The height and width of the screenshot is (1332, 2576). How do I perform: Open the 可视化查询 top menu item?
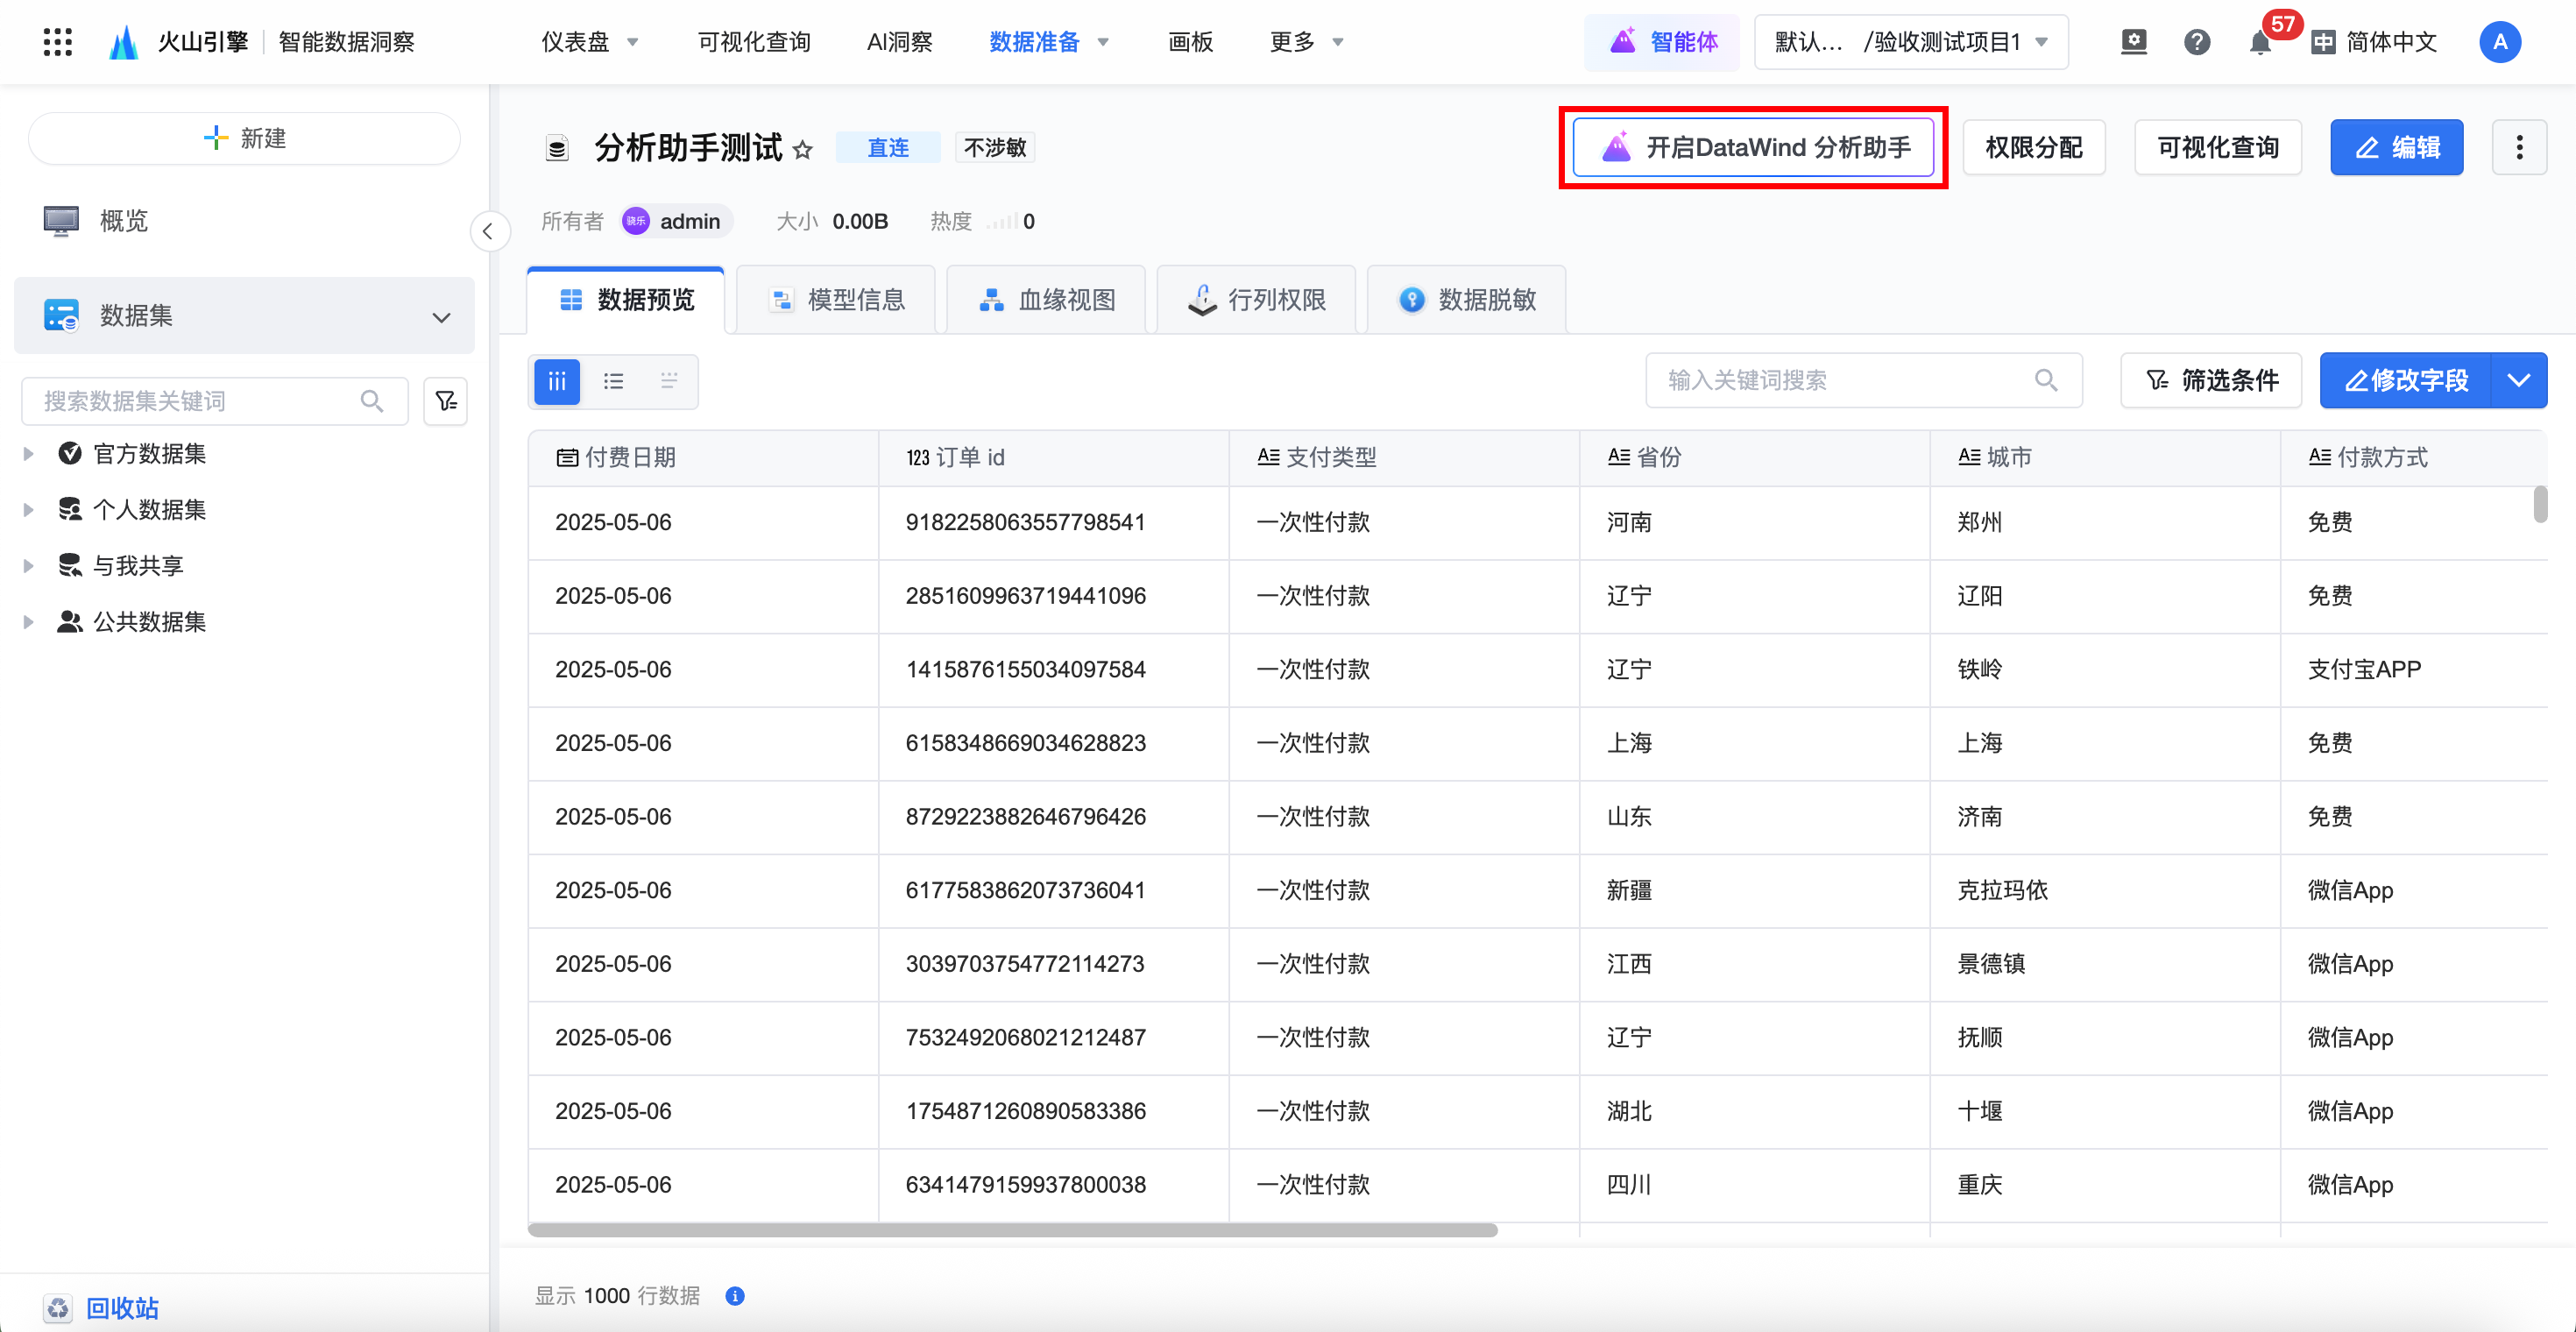[754, 42]
